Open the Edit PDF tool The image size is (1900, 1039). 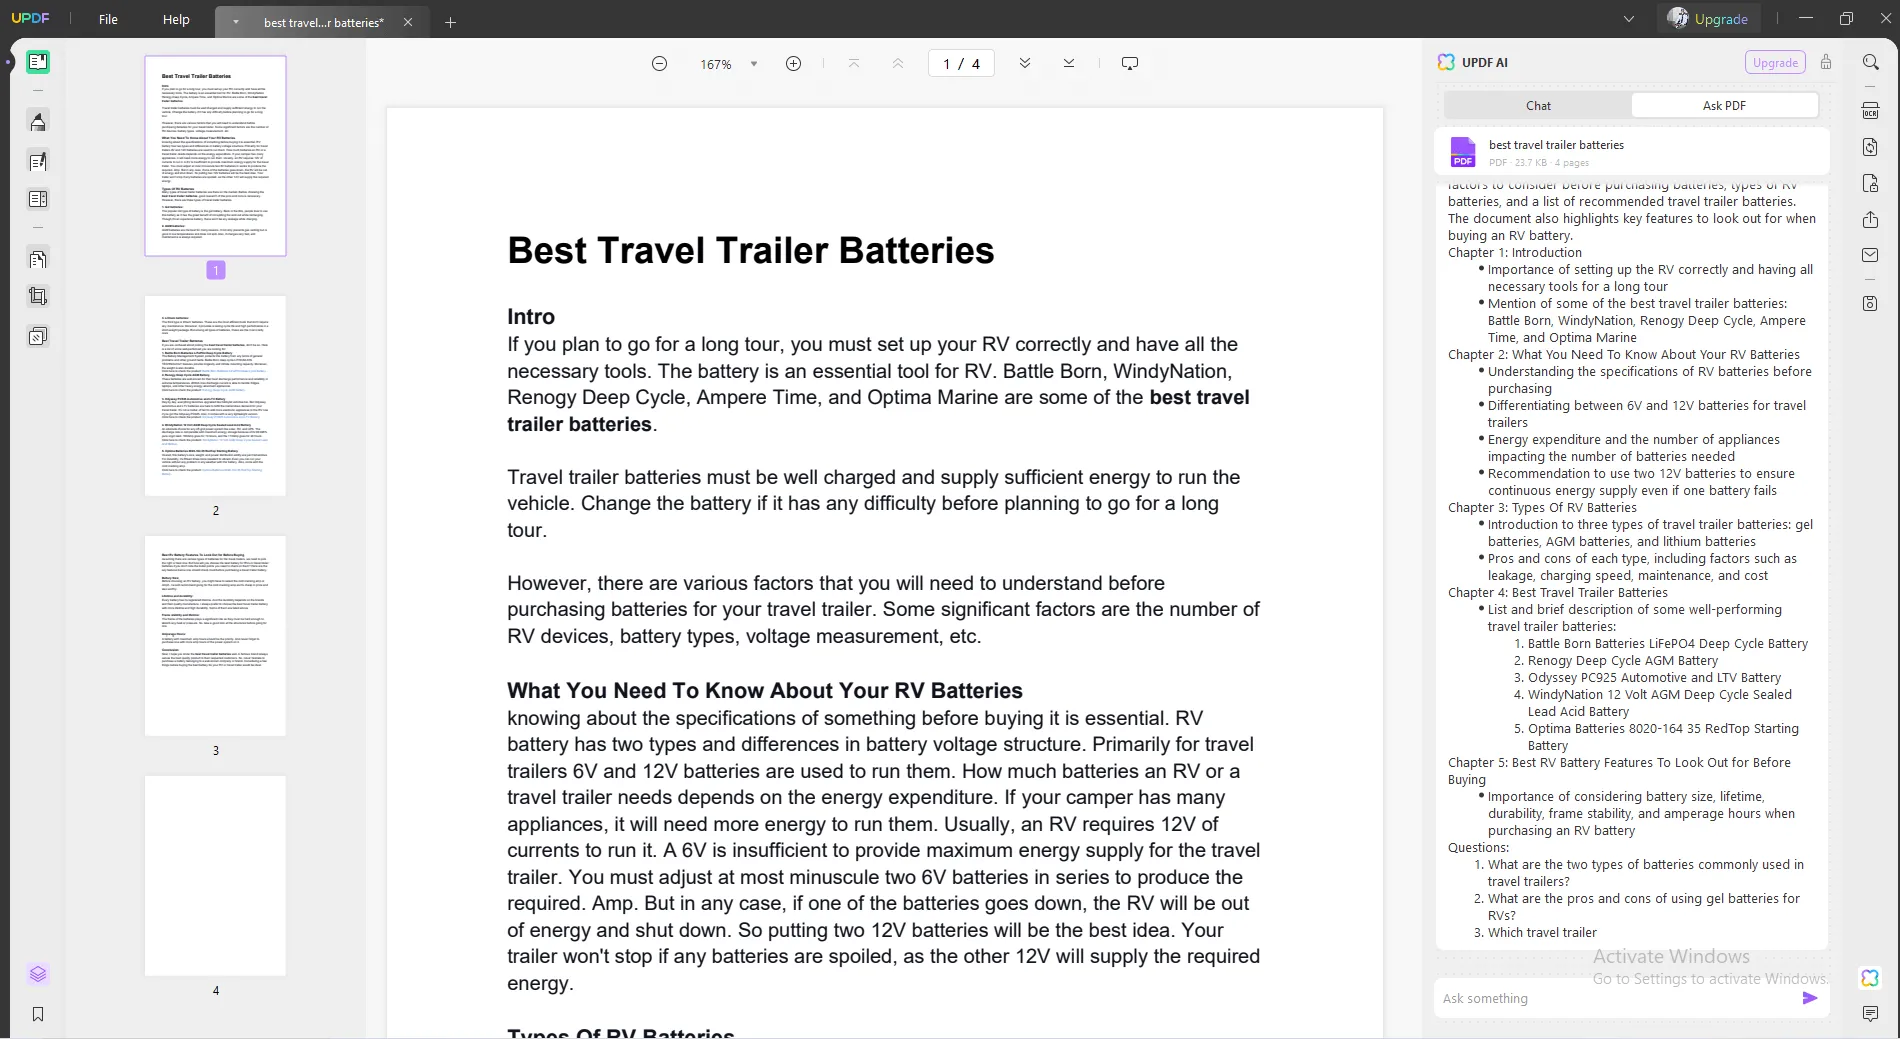[x=38, y=161]
